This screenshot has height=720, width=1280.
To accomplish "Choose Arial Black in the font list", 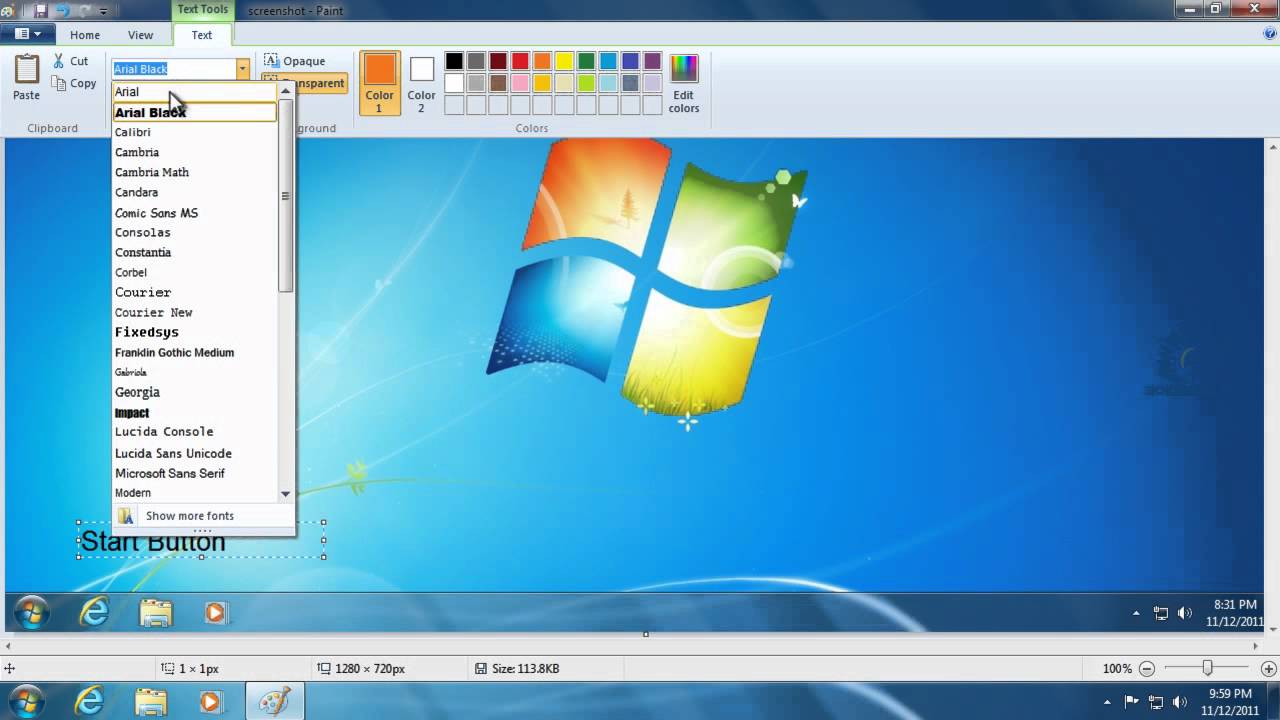I will [194, 112].
